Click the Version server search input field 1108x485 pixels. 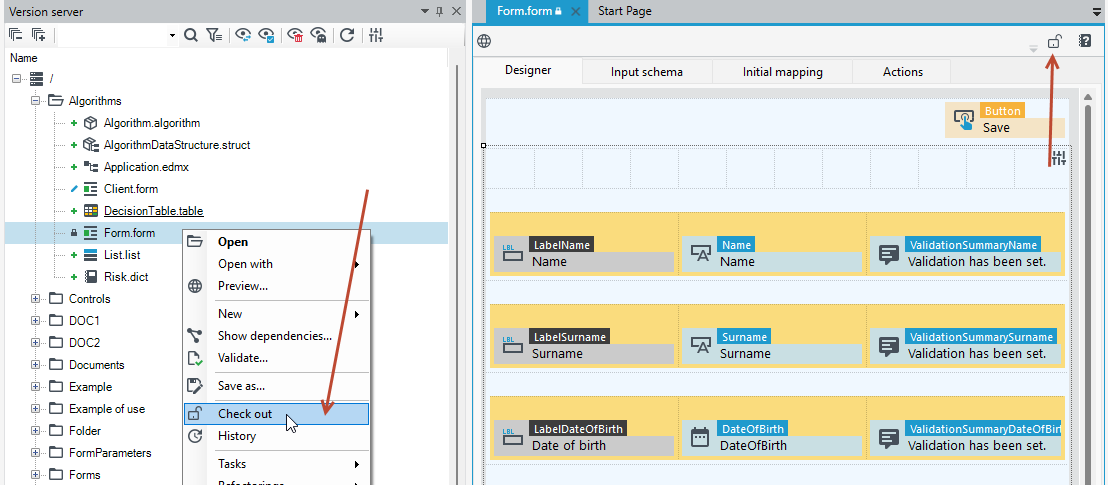coord(113,35)
